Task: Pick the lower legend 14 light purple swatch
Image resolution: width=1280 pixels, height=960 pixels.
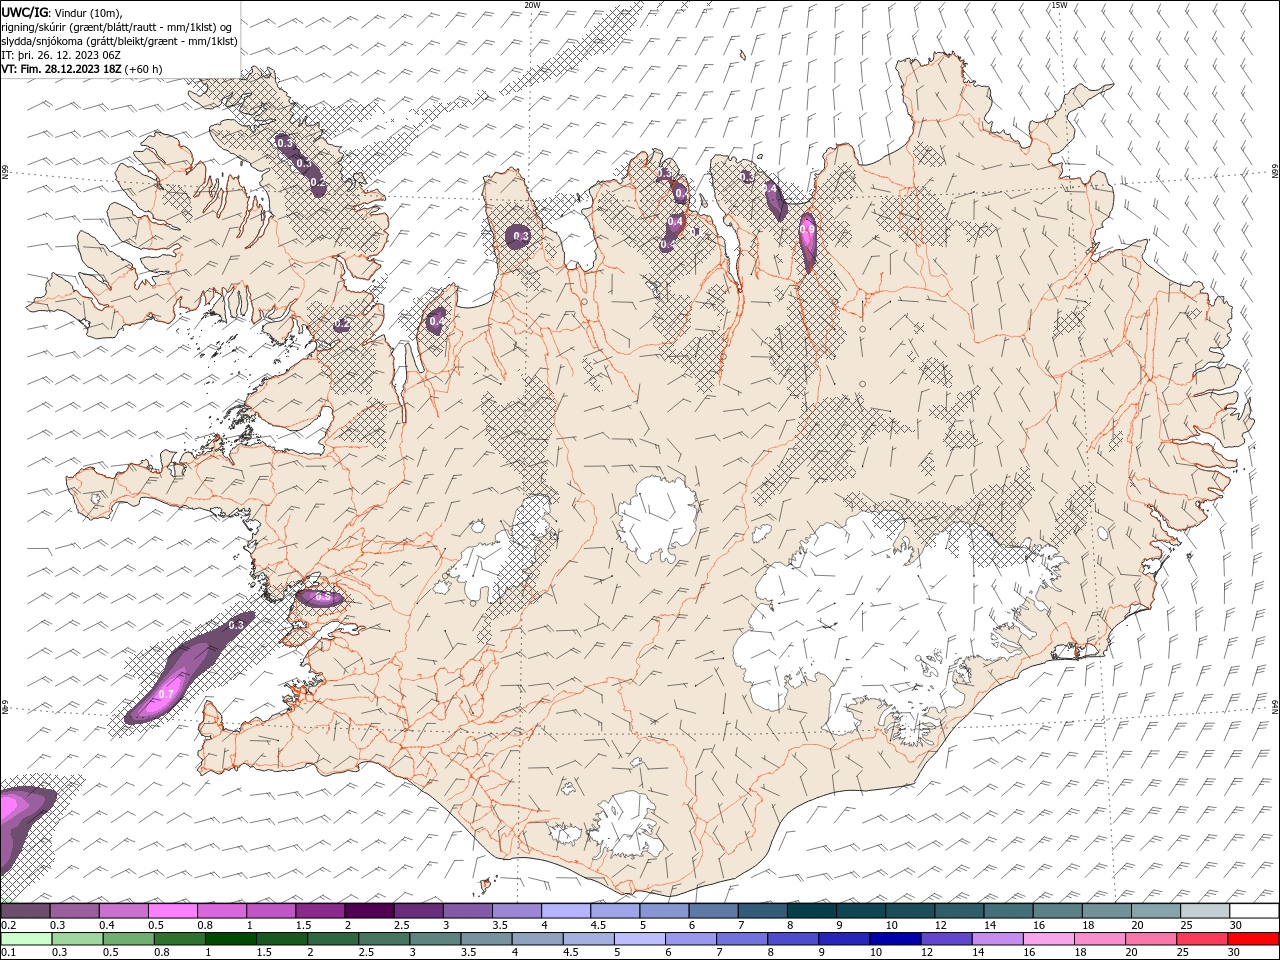Action: [x=998, y=939]
